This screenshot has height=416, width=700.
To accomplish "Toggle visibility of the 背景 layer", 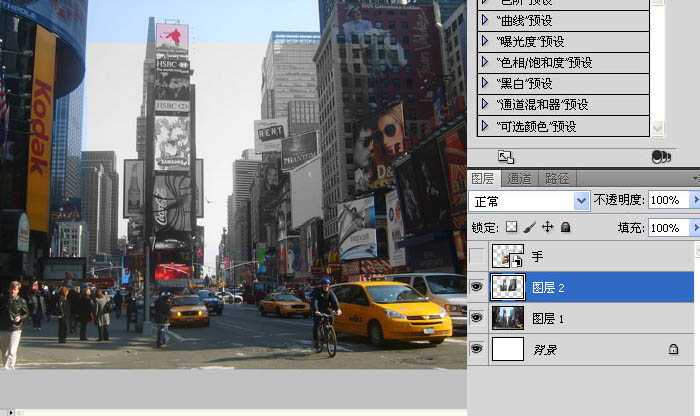I will pos(477,349).
